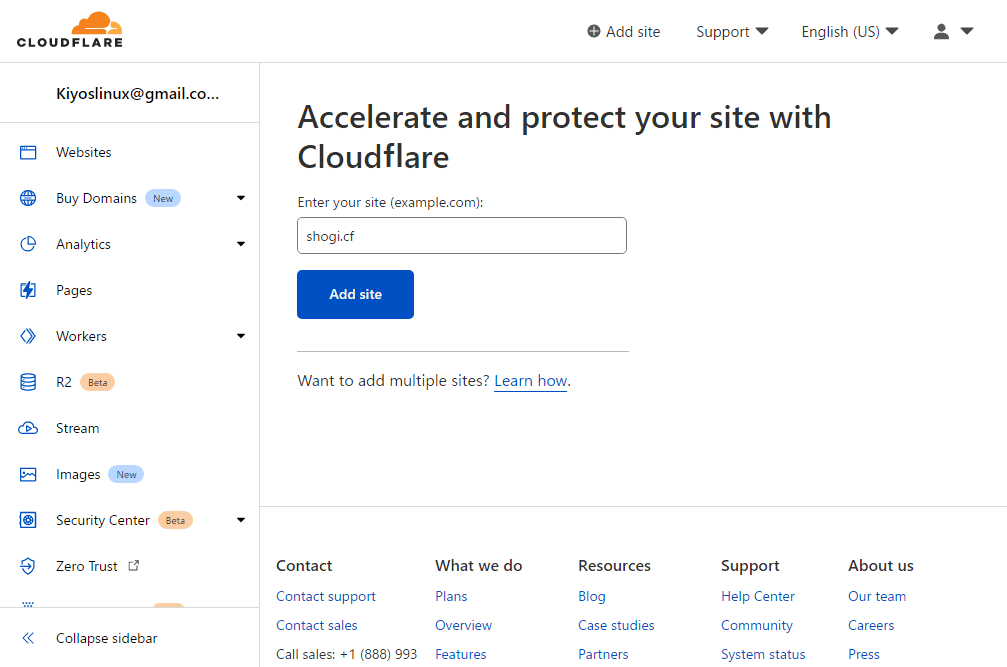Open the English (US) language dropdown
Screen dimensions: 1007x667
click(850, 31)
